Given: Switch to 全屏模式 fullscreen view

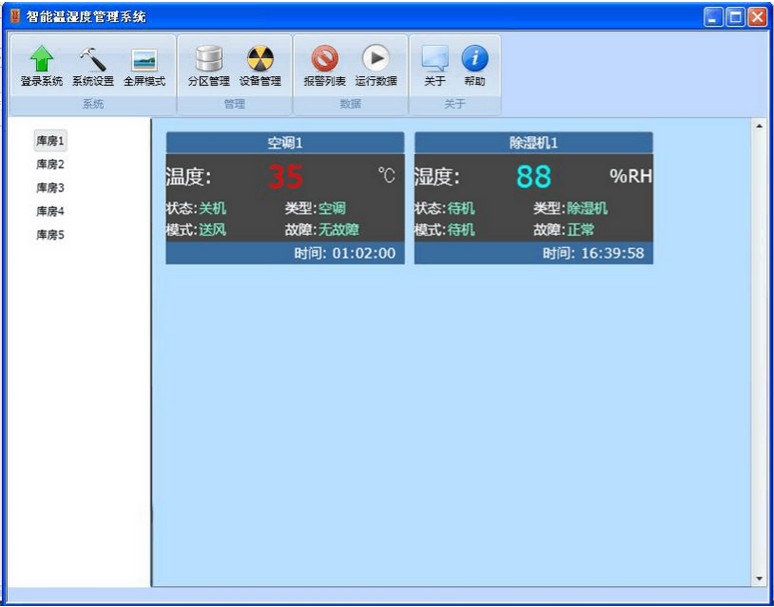Looking at the screenshot, I should click(x=144, y=60).
